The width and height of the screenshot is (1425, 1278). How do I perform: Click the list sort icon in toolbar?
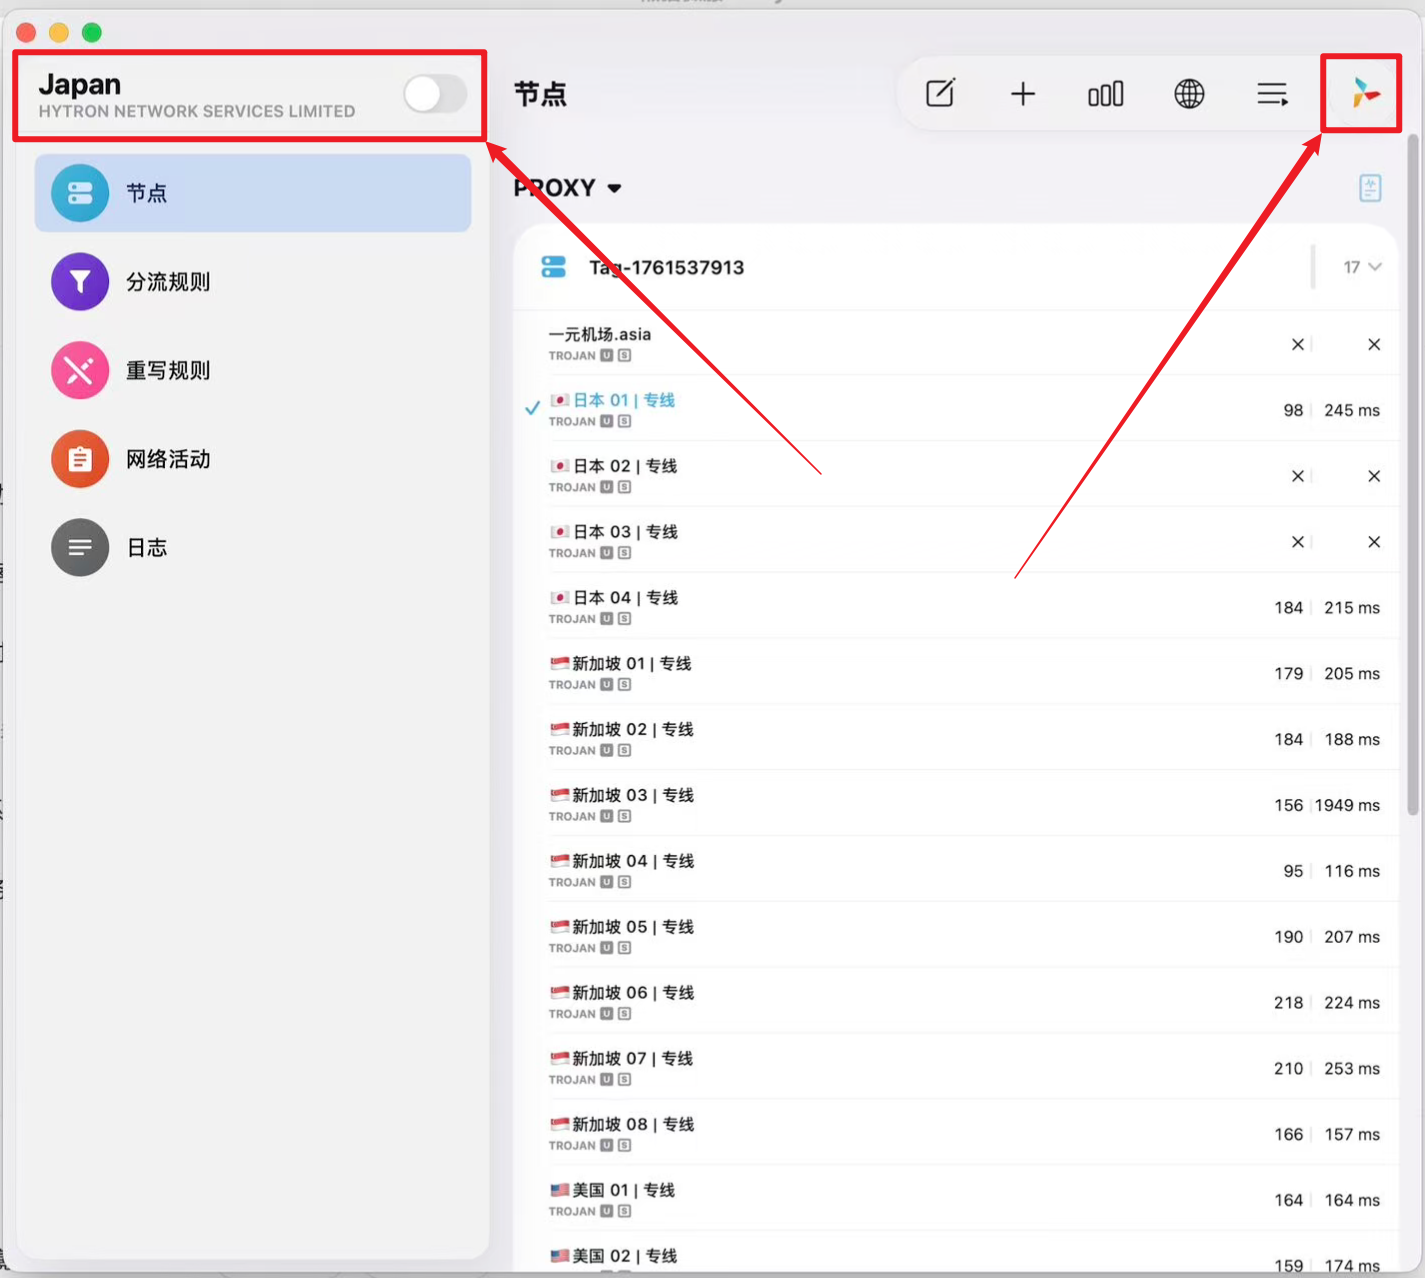(1272, 94)
